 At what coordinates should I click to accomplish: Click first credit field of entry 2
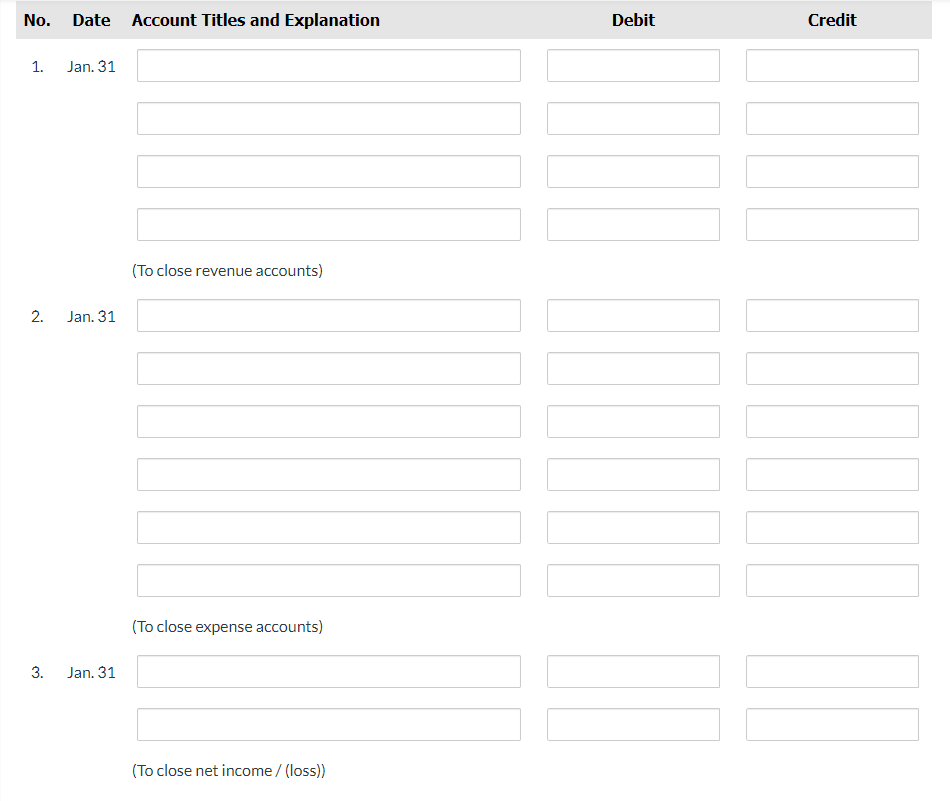point(832,315)
